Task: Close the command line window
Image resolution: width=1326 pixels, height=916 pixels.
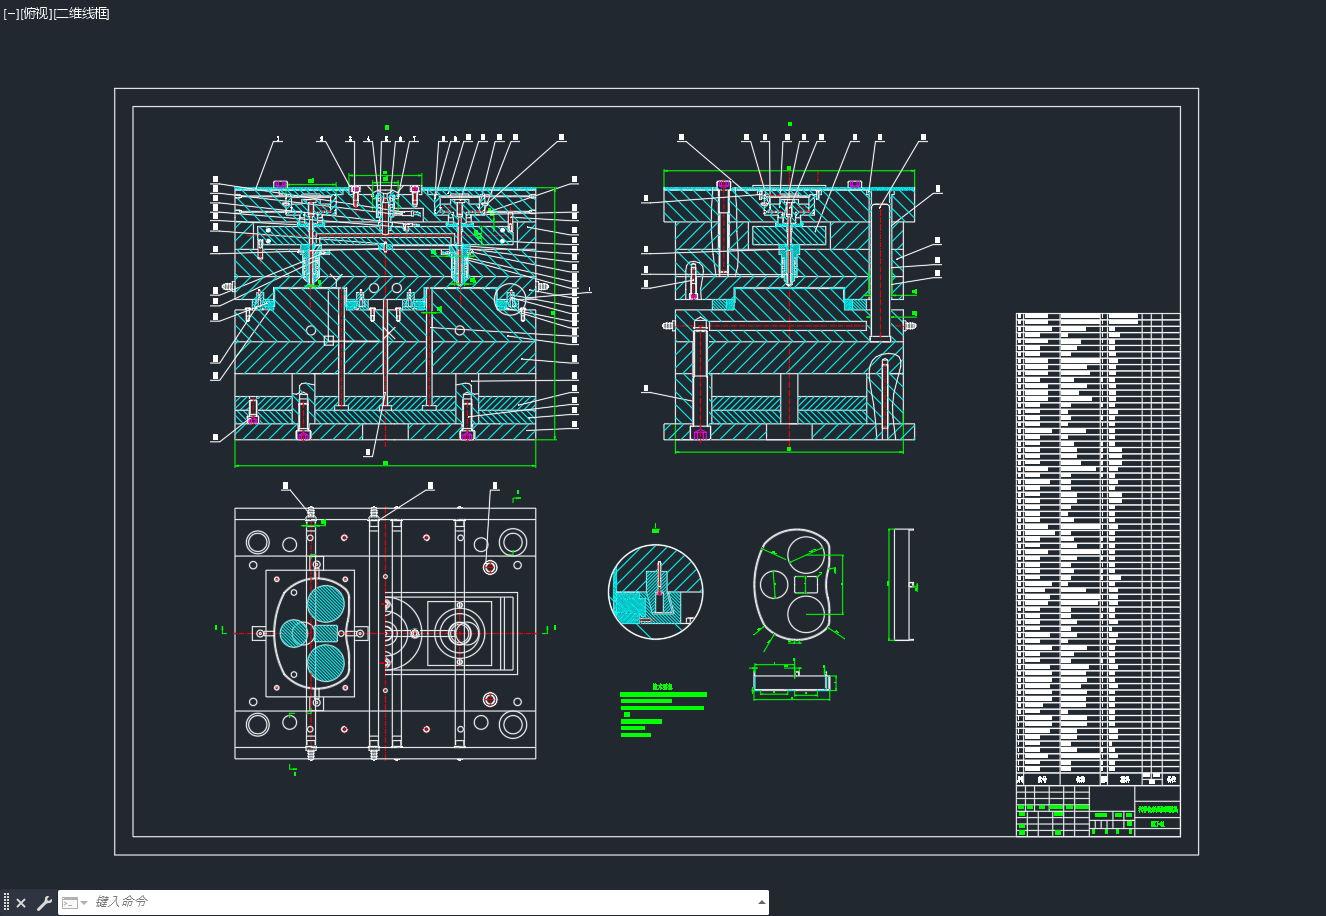Action: (x=21, y=903)
